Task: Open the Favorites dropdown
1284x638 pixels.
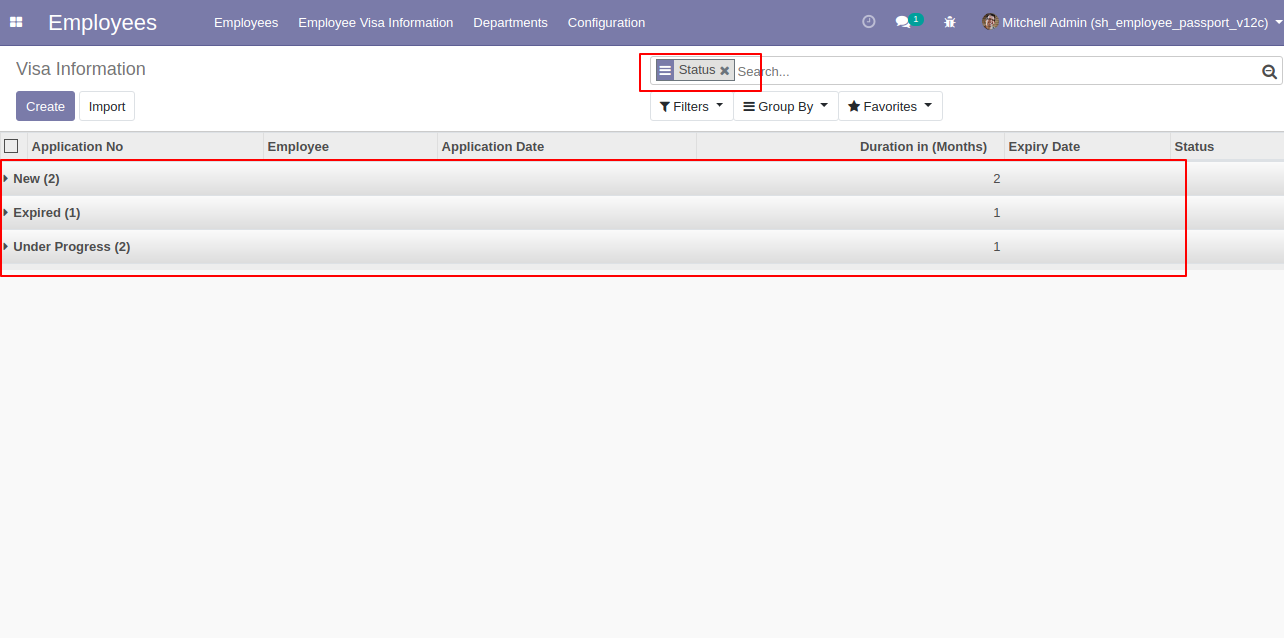Action: coord(890,106)
